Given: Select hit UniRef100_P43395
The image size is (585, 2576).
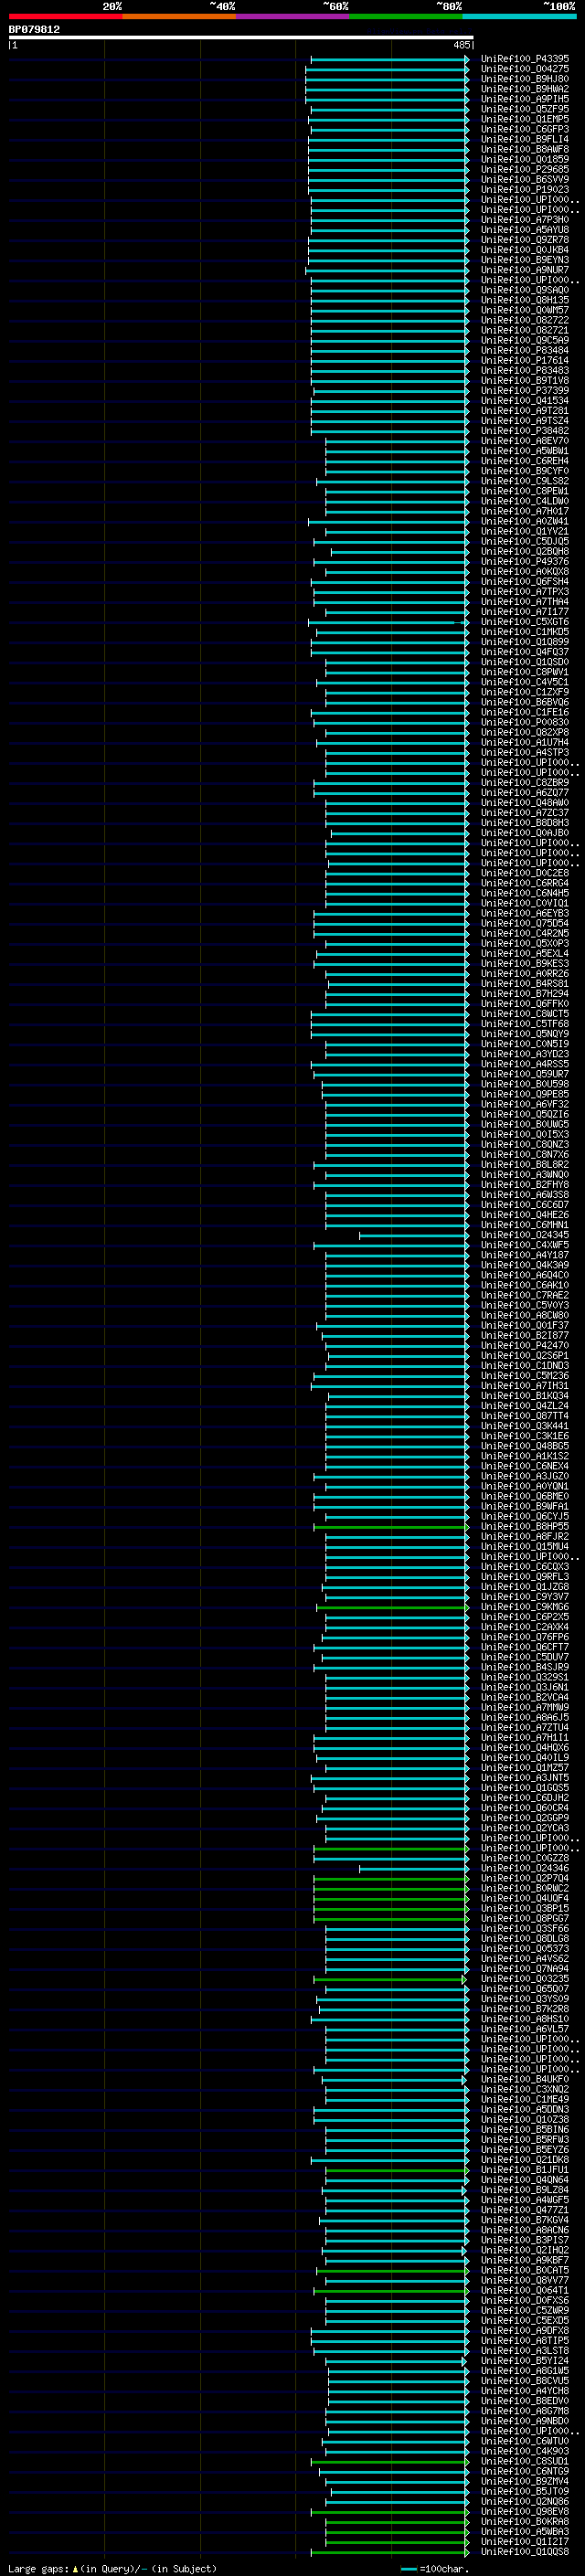Looking at the screenshot, I should pyautogui.click(x=525, y=59).
